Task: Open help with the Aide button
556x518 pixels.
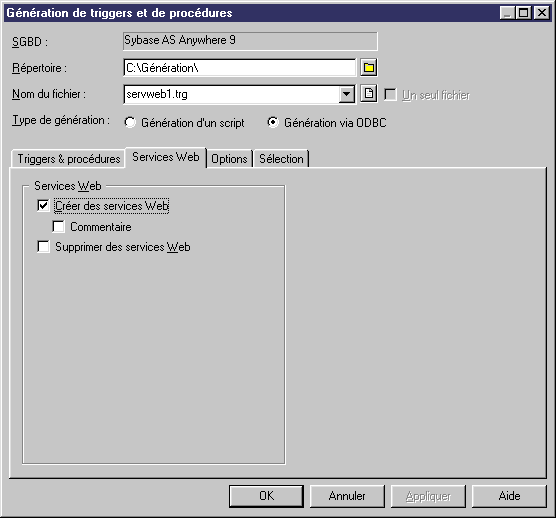Action: 509,496
